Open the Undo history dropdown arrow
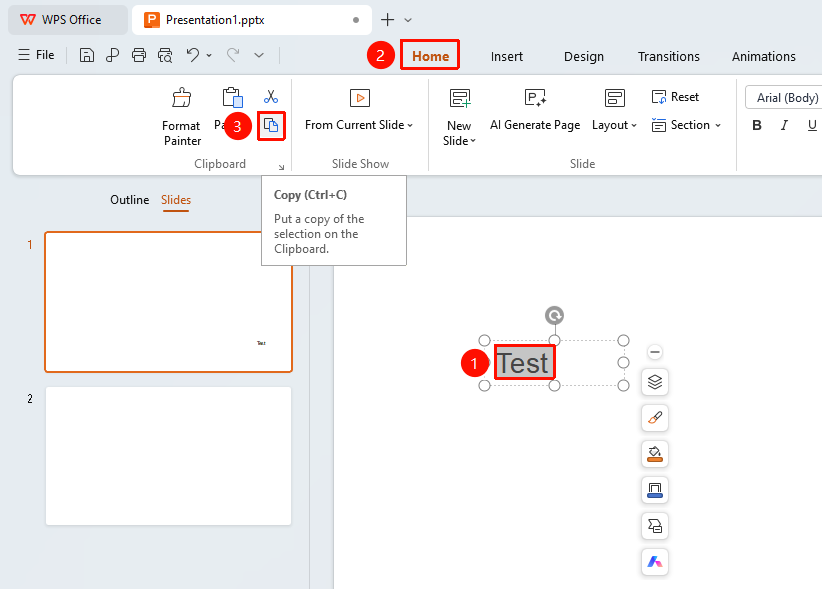The width and height of the screenshot is (822, 589). click(209, 55)
